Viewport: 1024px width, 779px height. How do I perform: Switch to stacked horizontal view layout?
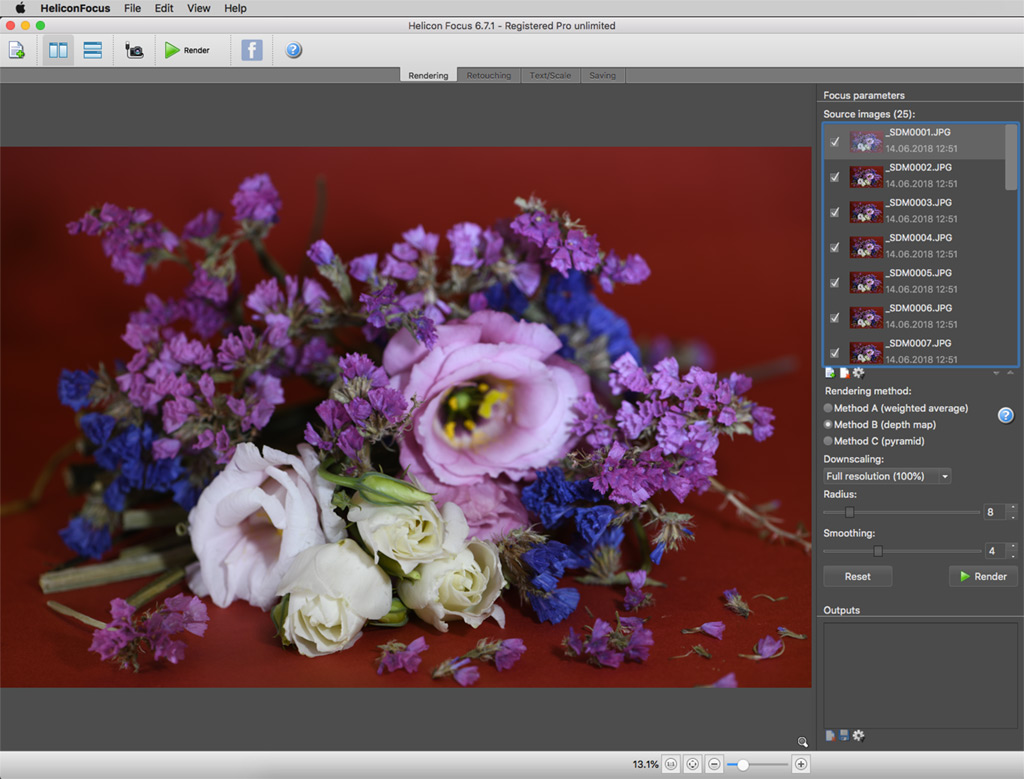(93, 50)
